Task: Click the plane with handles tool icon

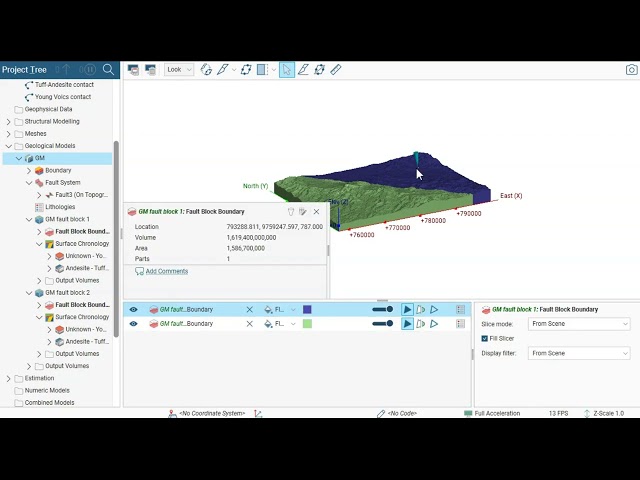Action: pos(319,70)
